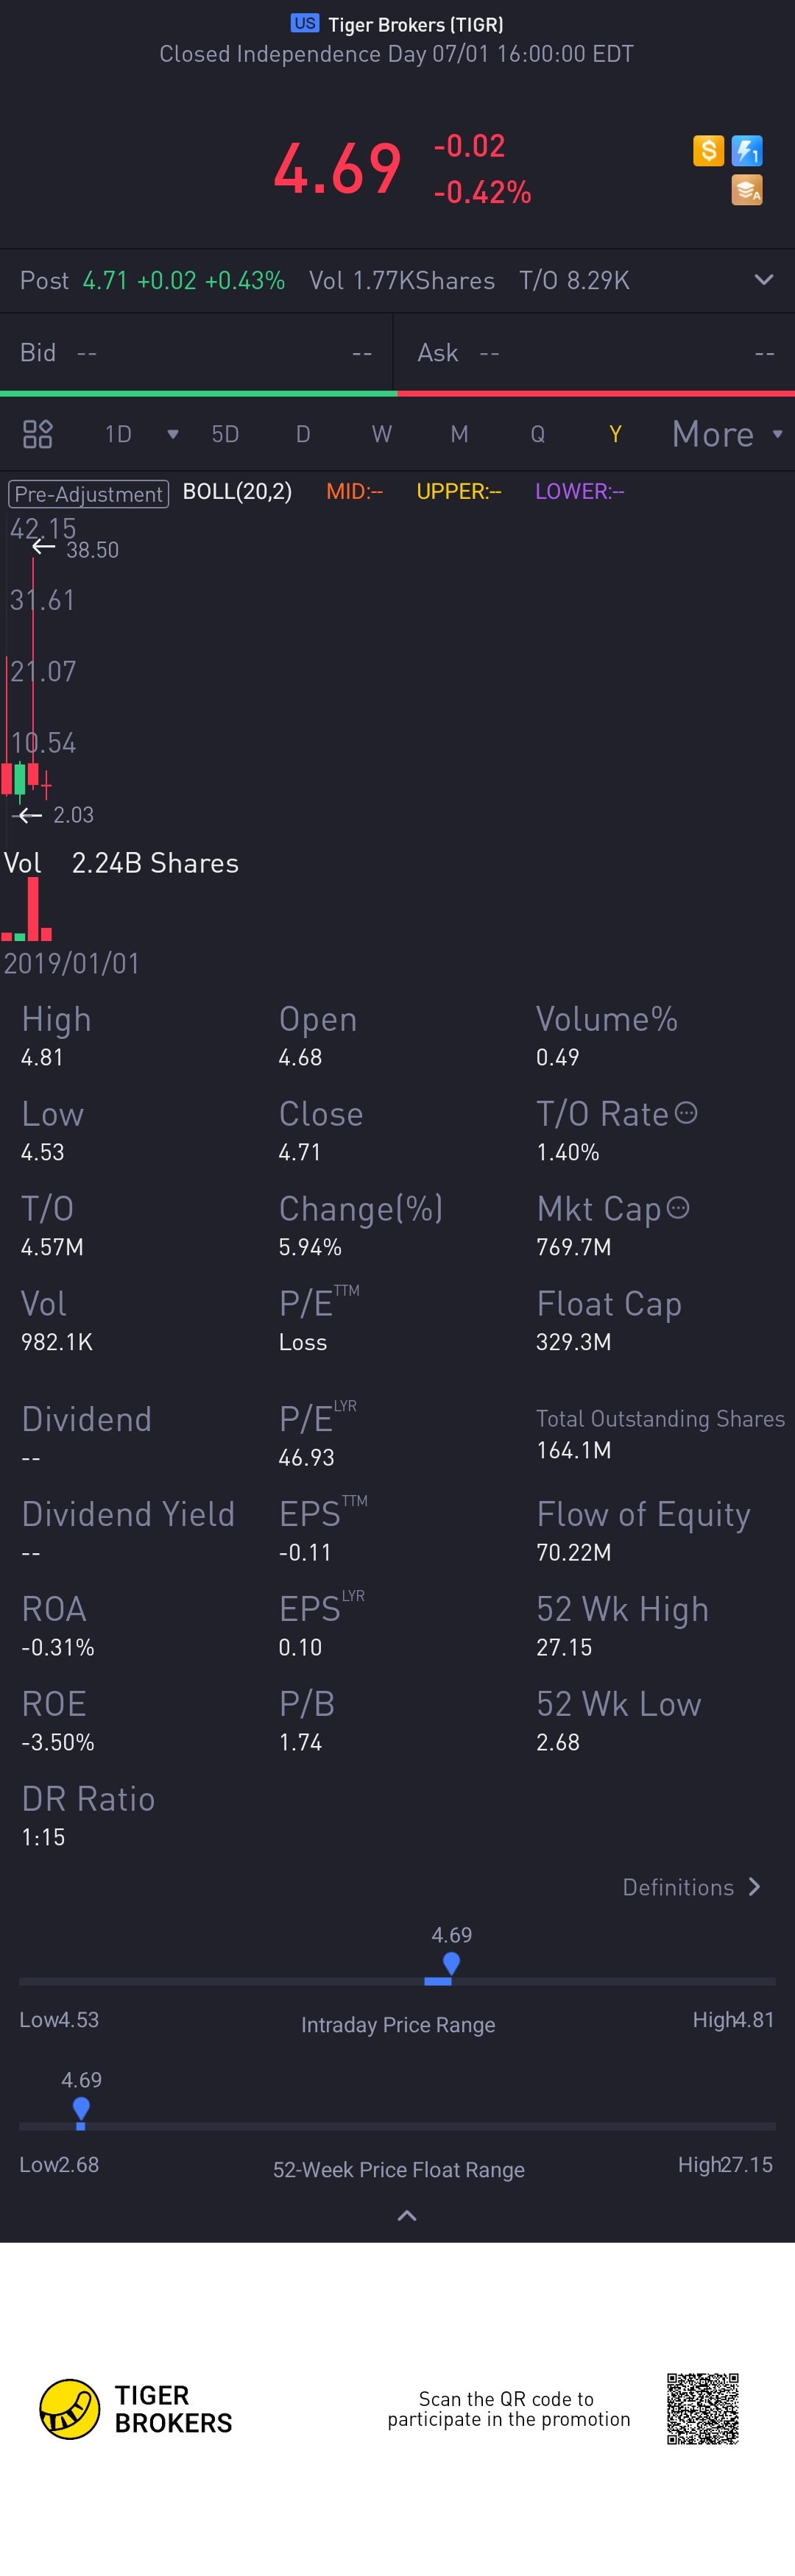Open the chart layout grid icon
This screenshot has width=795, height=2576.
coord(37,434)
